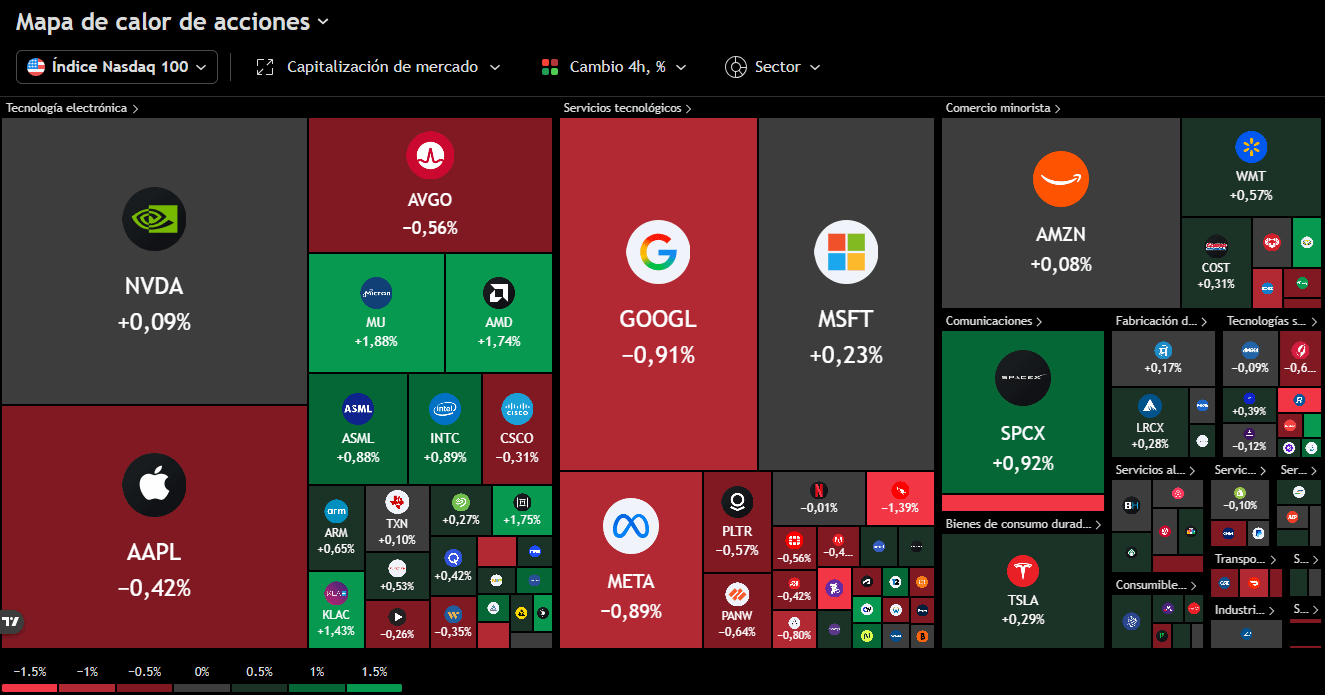
Task: Expand the Industri... sector
Action: [1246, 608]
